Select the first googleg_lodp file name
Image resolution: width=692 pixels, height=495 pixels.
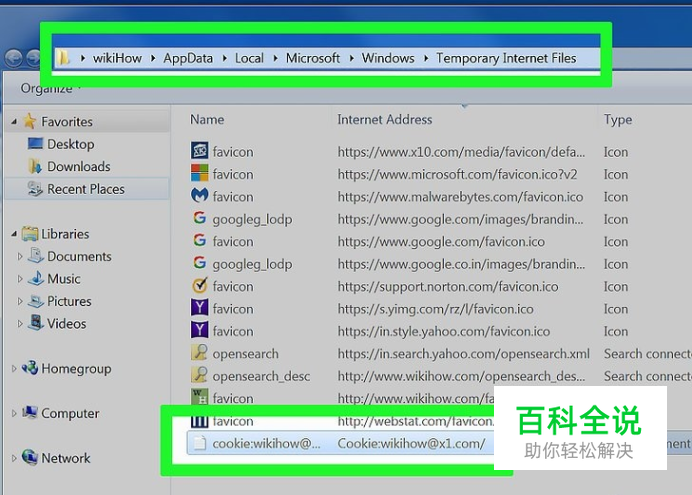[252, 219]
